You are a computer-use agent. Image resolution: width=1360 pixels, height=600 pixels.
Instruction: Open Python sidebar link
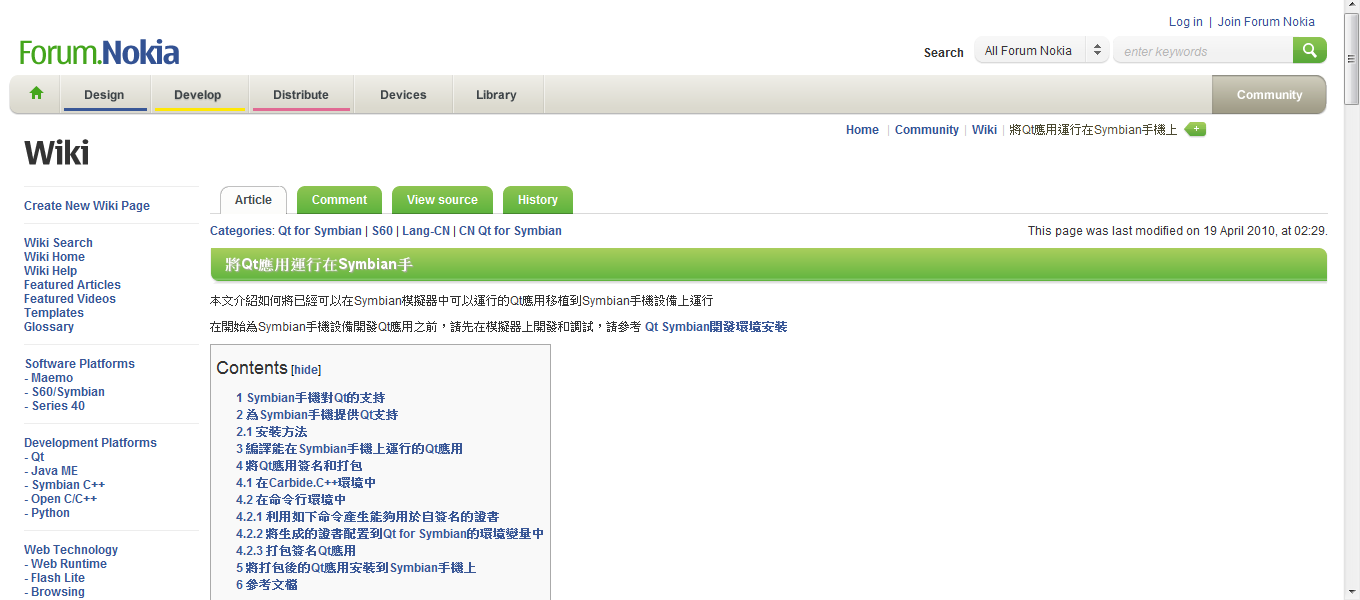coord(50,513)
